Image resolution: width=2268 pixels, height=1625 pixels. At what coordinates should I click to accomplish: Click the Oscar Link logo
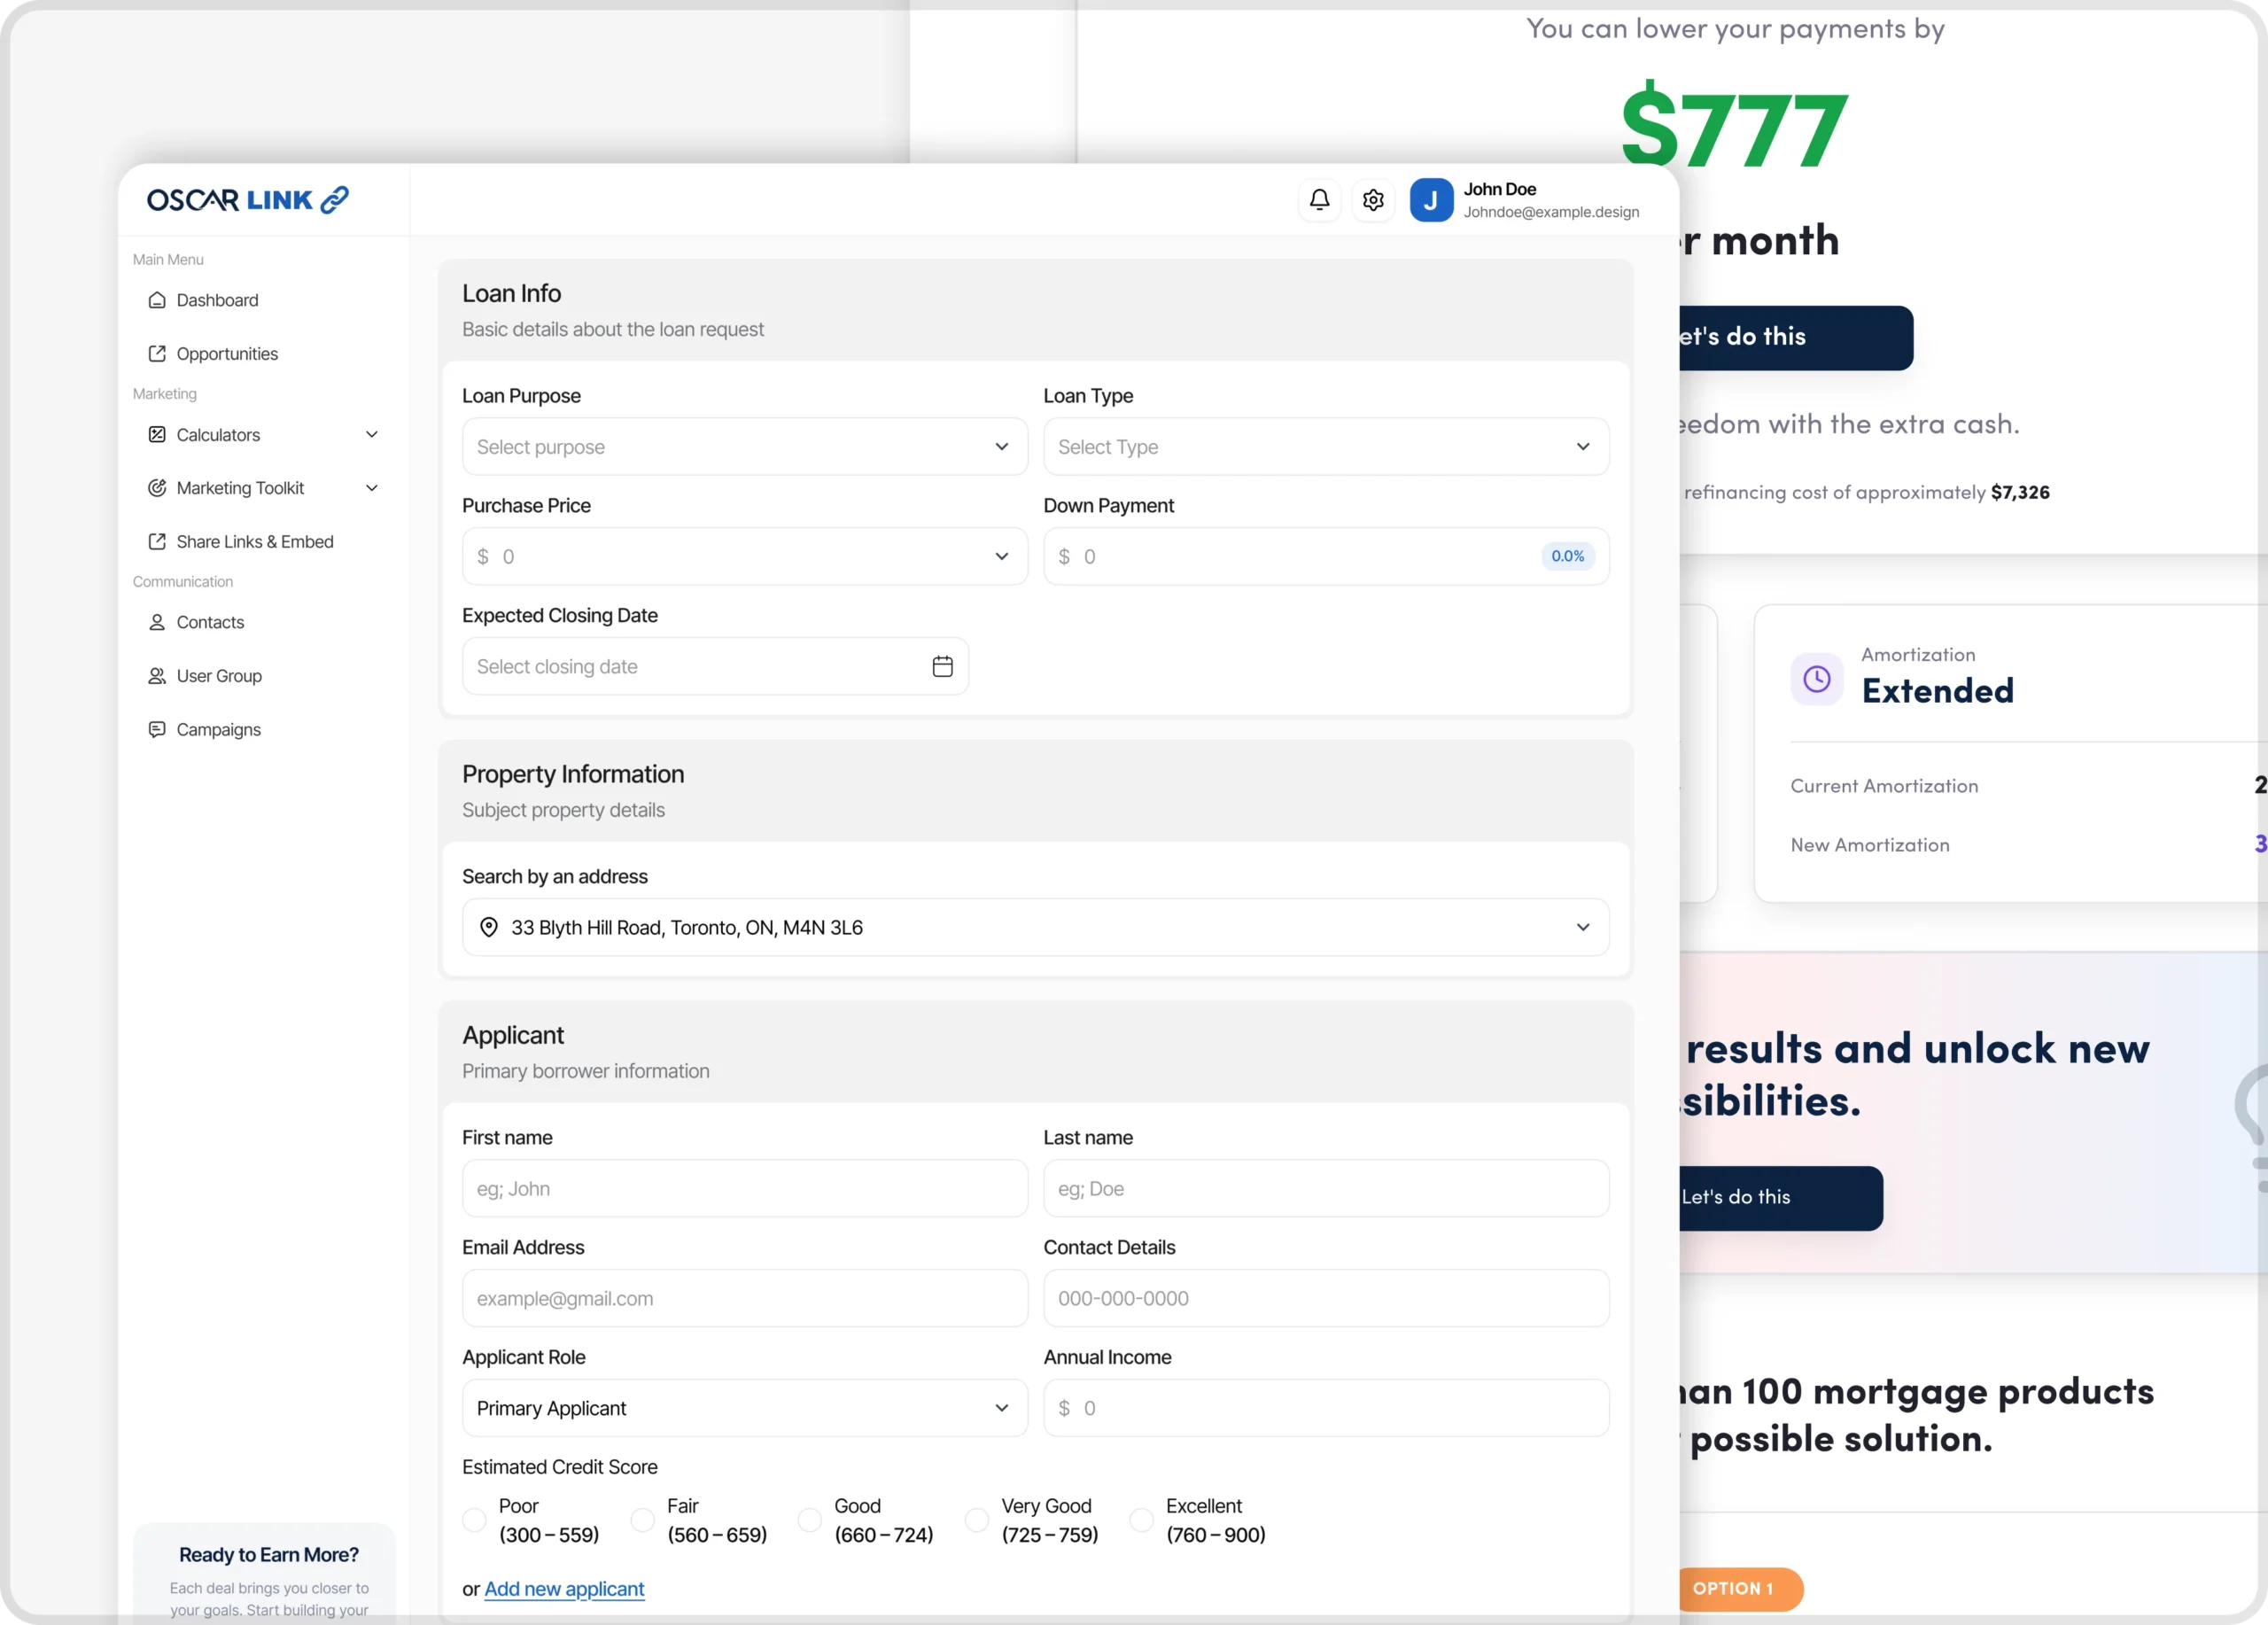[247, 200]
